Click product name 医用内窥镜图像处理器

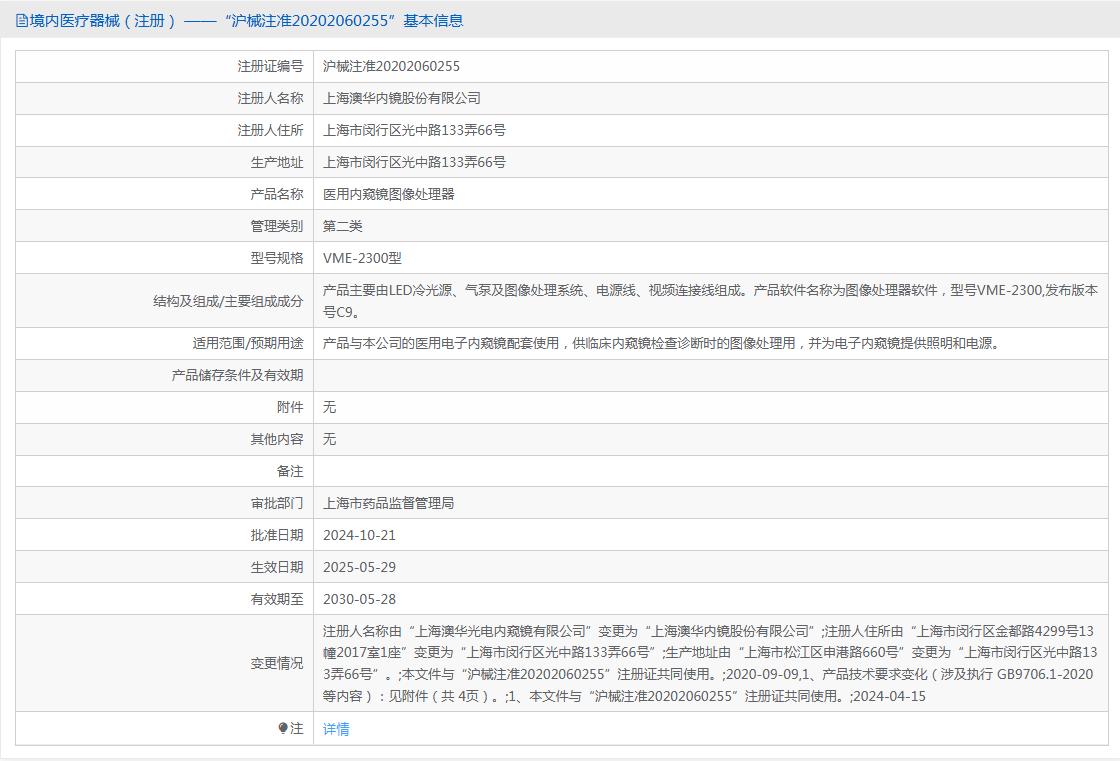[389, 194]
